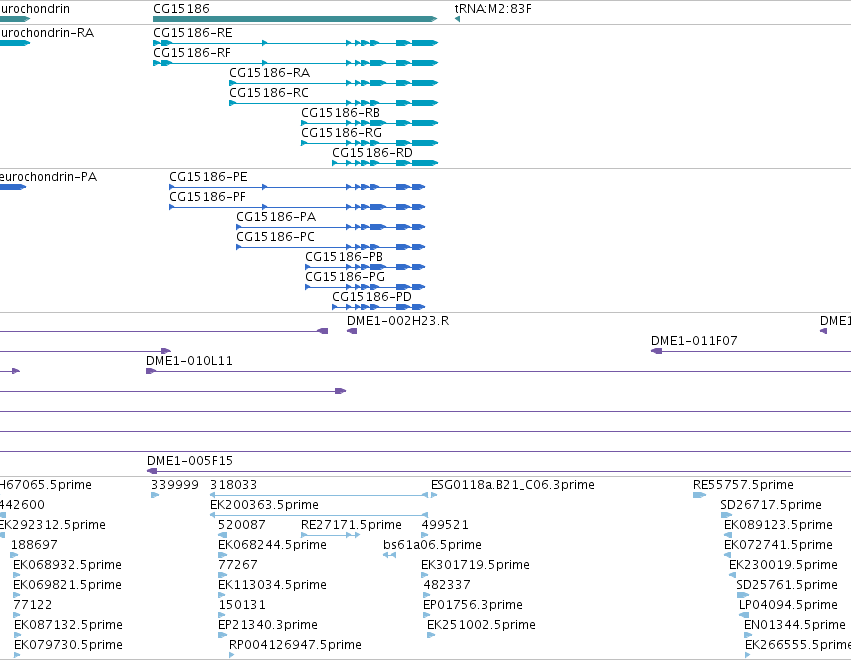Select EK087132.5prime EST
The height and width of the screenshot is (660, 851).
[68, 626]
